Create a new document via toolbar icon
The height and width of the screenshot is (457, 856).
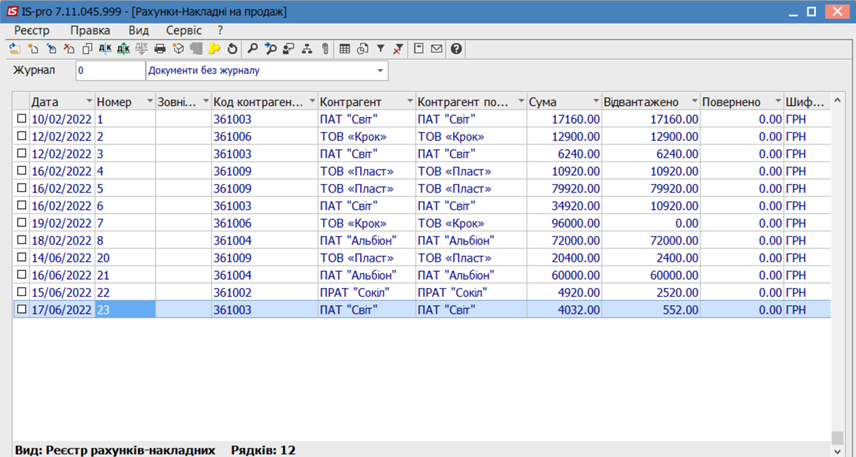pyautogui.click(x=33, y=49)
